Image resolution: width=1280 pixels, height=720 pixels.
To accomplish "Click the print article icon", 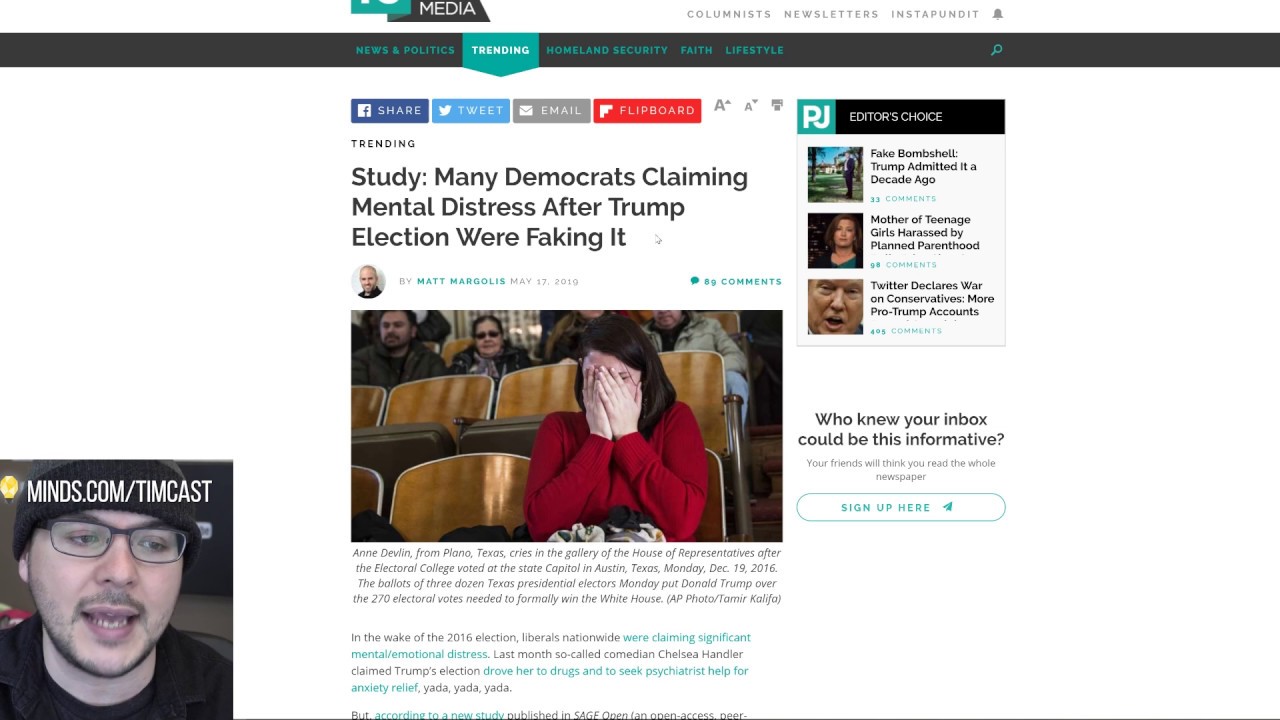I will tap(777, 105).
